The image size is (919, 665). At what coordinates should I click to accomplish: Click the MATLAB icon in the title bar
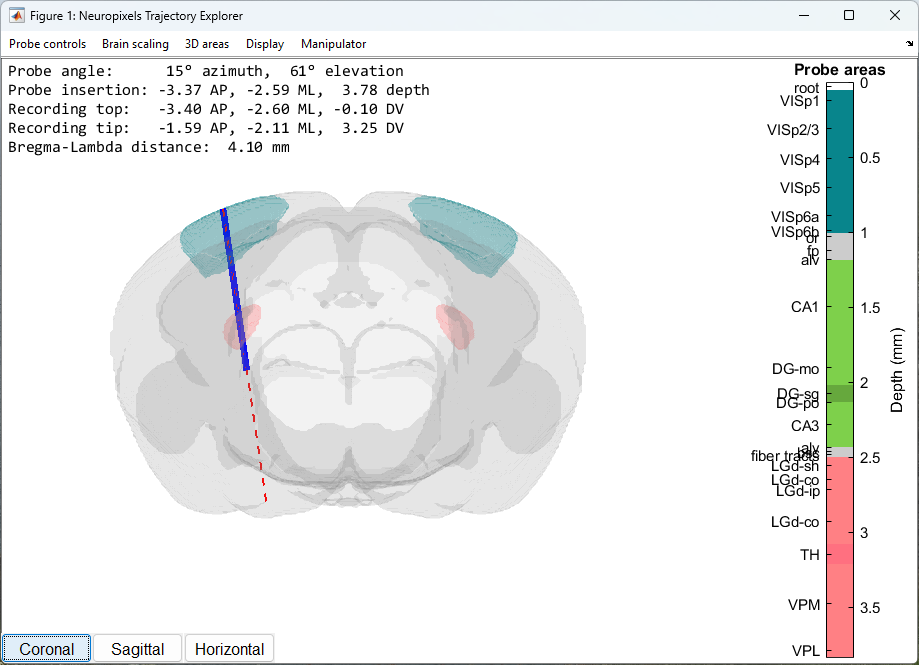[x=17, y=16]
